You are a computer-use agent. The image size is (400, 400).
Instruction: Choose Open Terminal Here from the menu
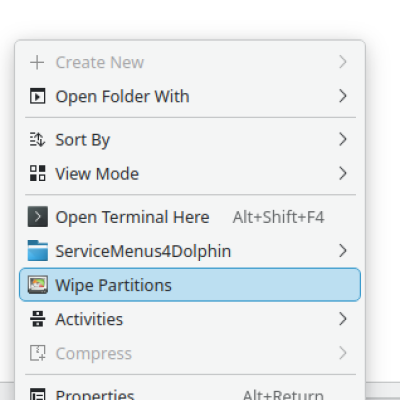[x=190, y=217]
